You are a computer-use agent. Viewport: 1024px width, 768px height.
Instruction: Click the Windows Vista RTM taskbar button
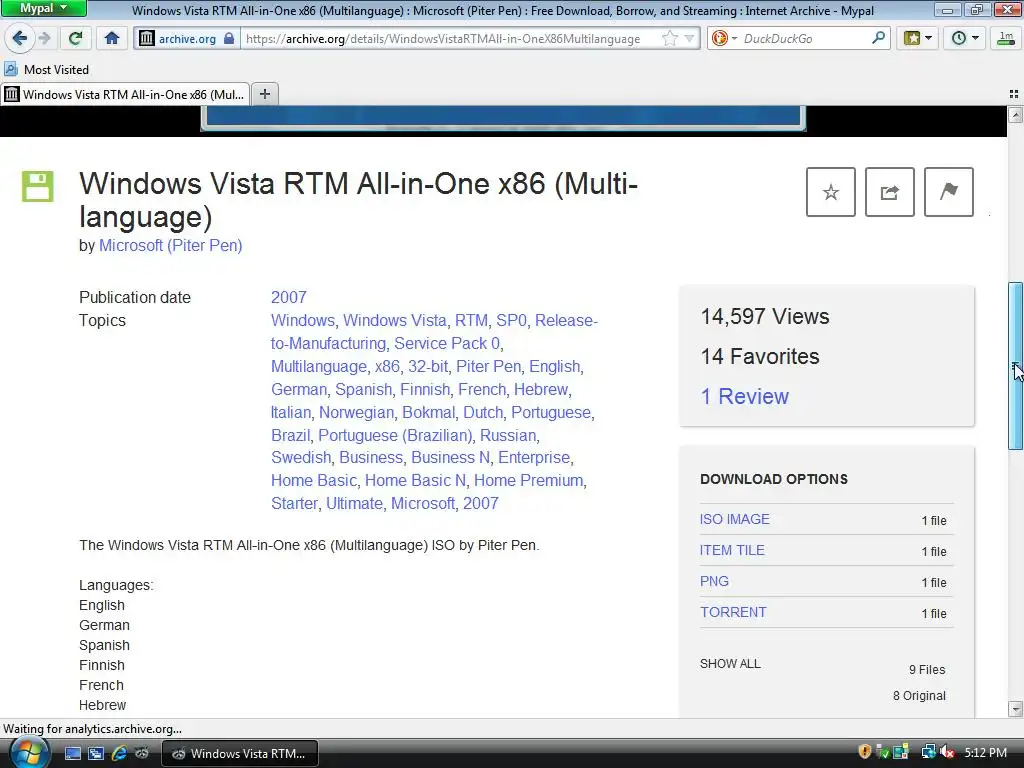click(x=240, y=753)
